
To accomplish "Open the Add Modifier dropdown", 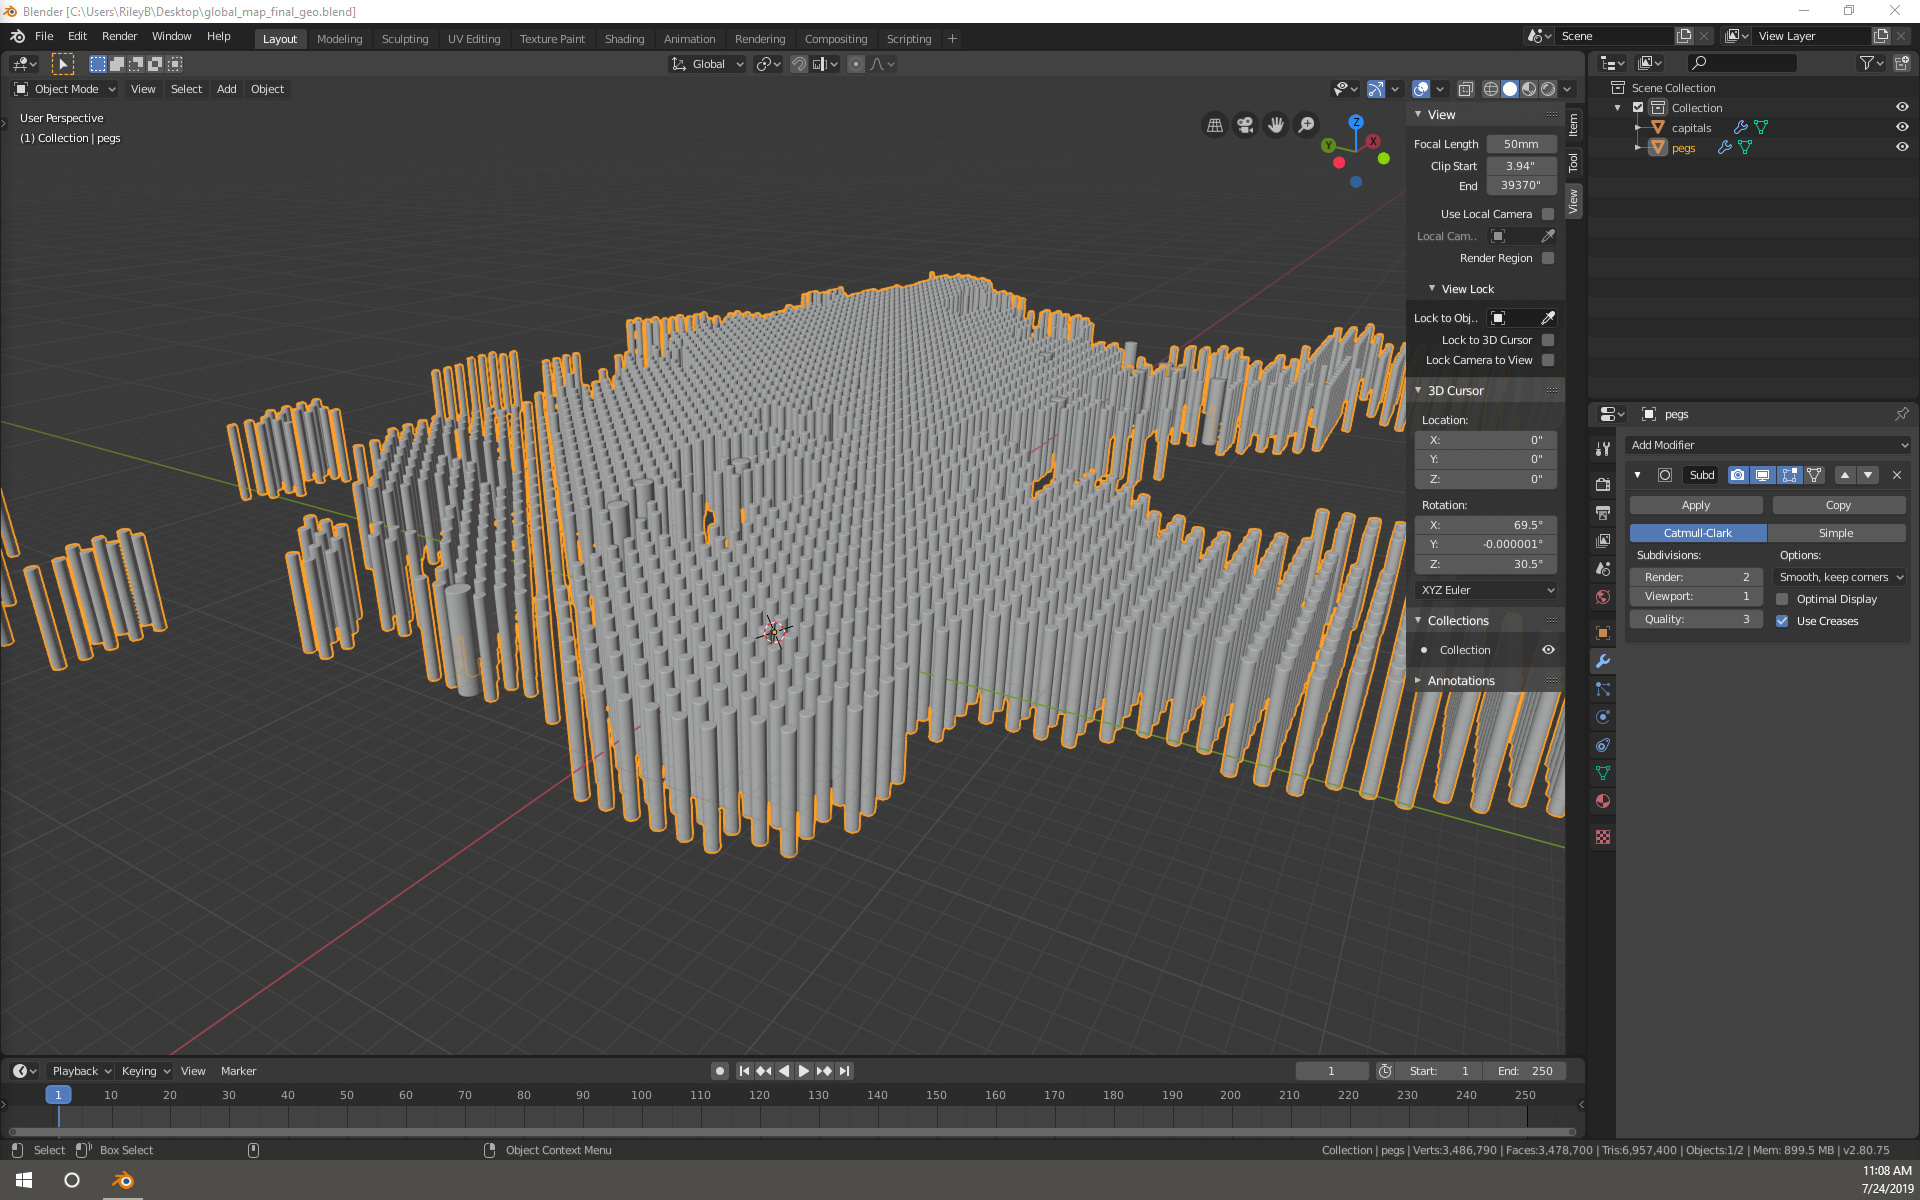I will click(x=1768, y=445).
